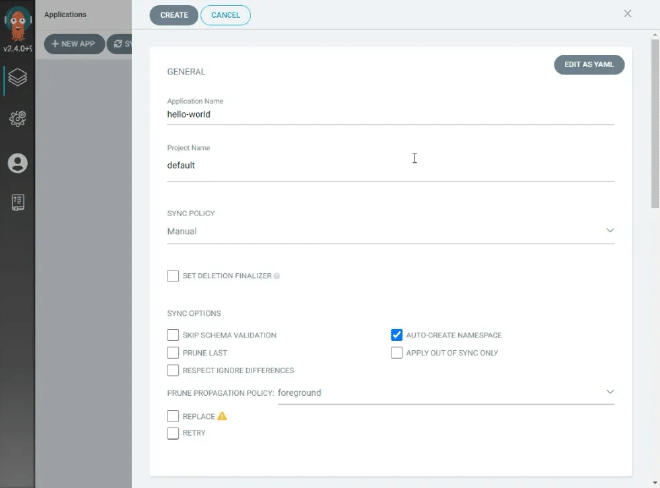Open the Documentation book sidebar icon

pos(18,203)
